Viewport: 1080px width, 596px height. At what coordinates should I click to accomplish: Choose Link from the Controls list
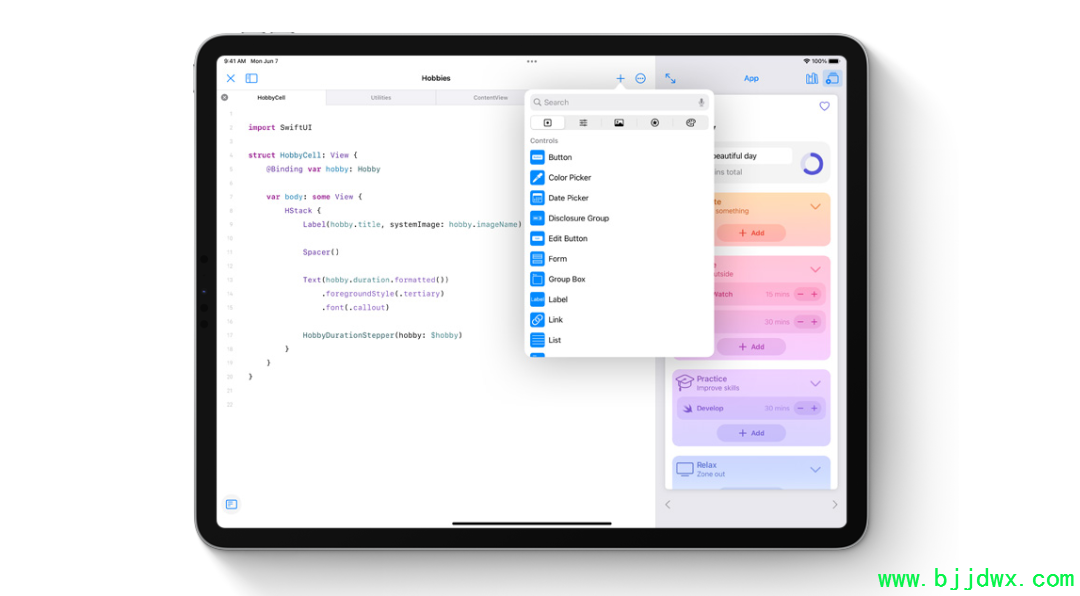pyautogui.click(x=619, y=320)
